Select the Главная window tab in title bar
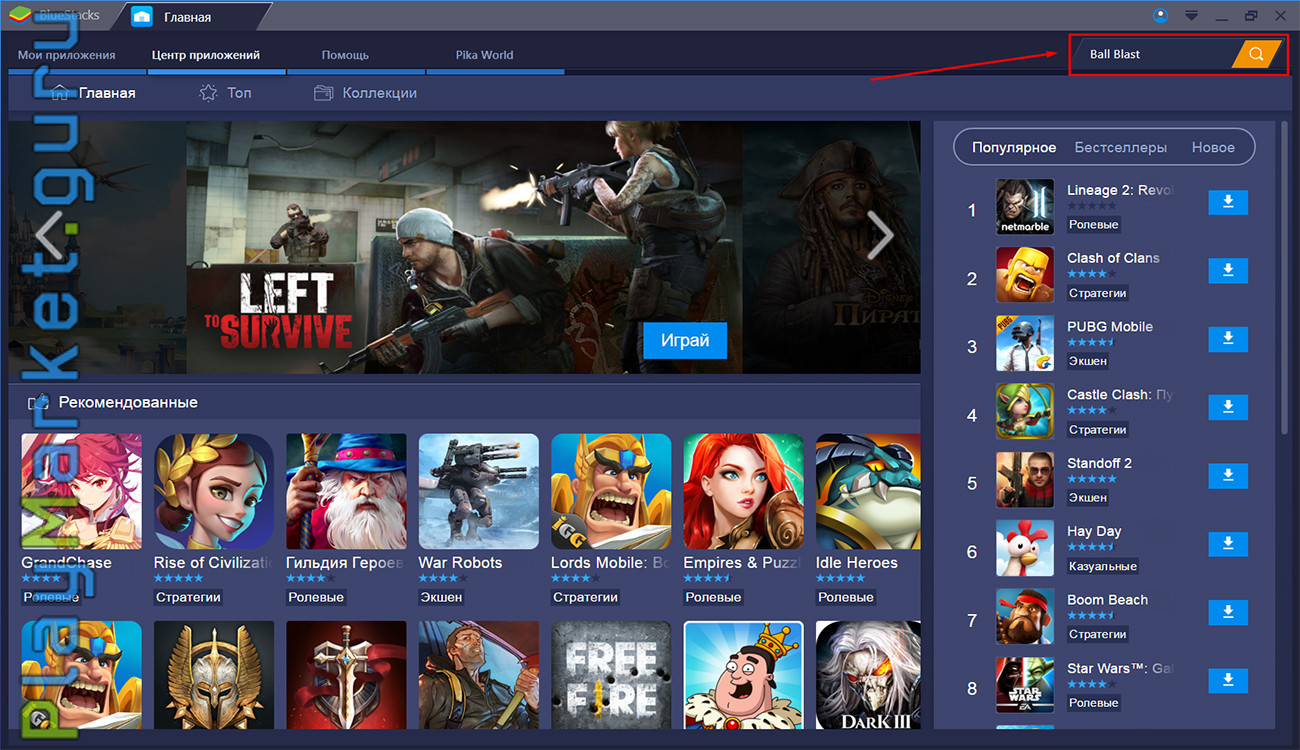 (188, 17)
